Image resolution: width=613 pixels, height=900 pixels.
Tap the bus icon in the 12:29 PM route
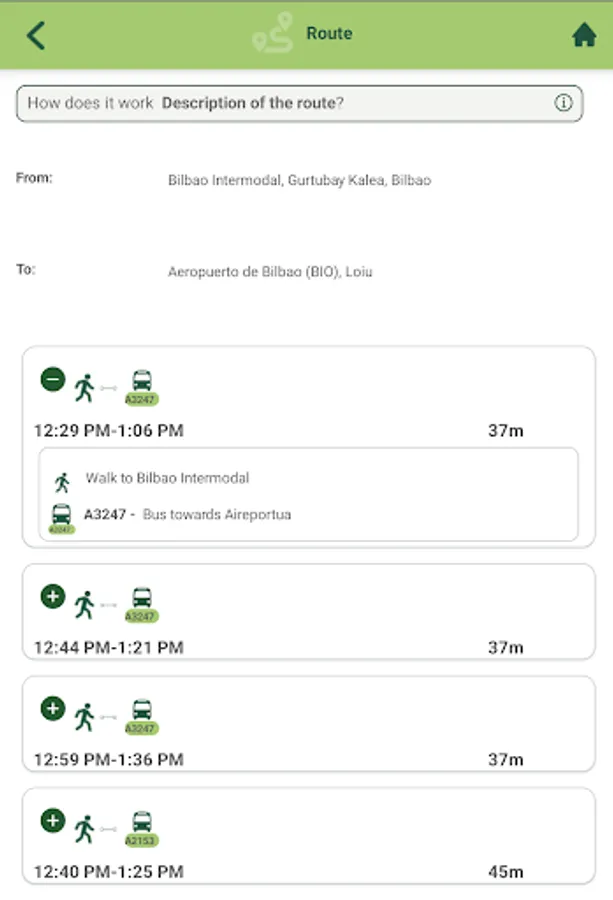(142, 385)
